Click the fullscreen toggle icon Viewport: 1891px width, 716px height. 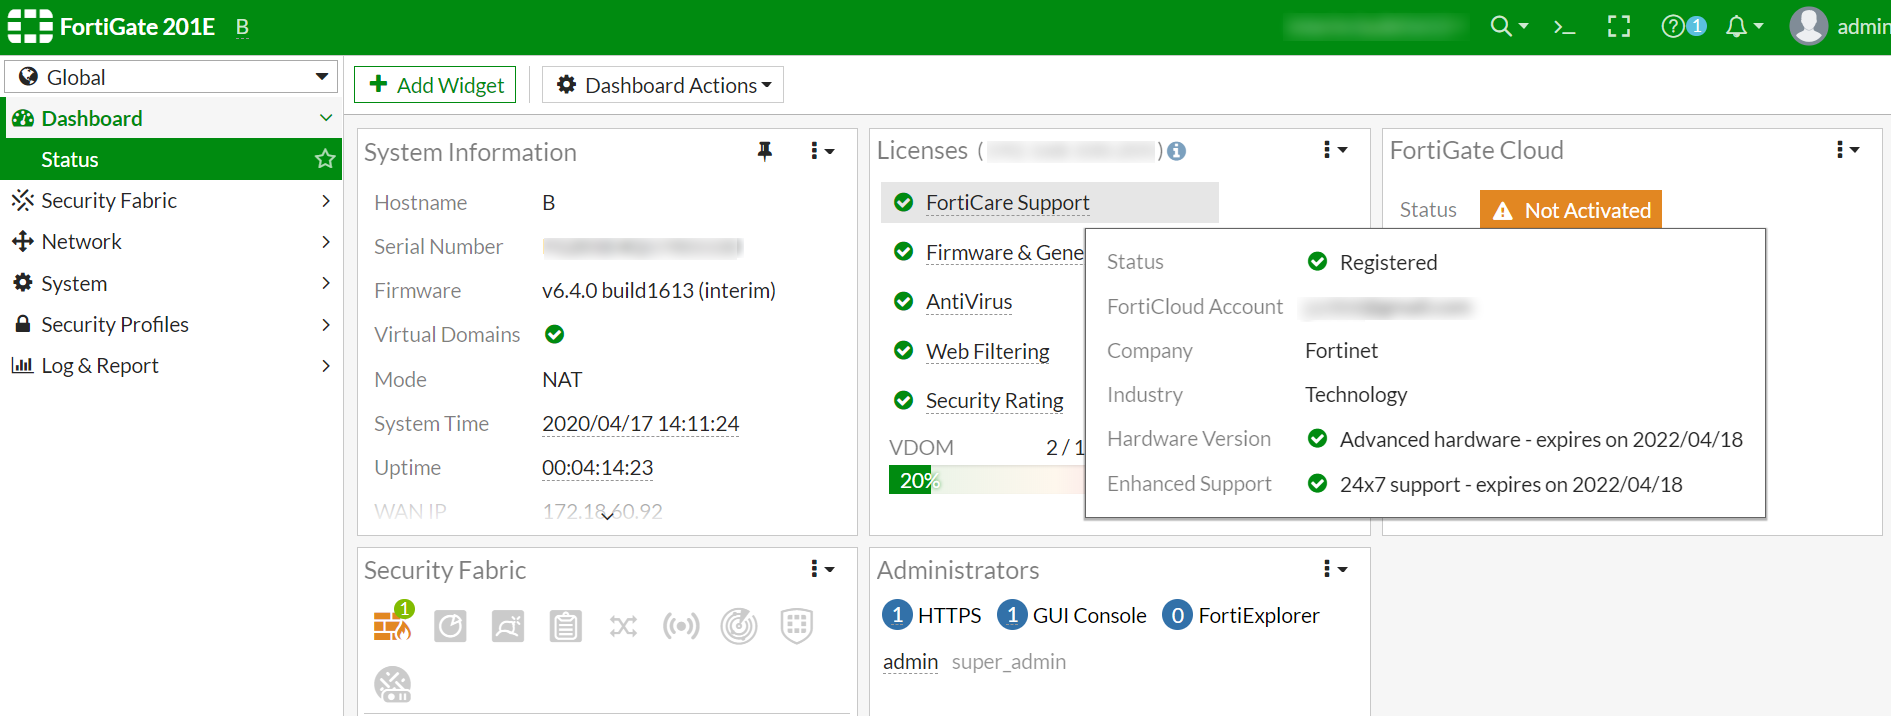(1618, 27)
